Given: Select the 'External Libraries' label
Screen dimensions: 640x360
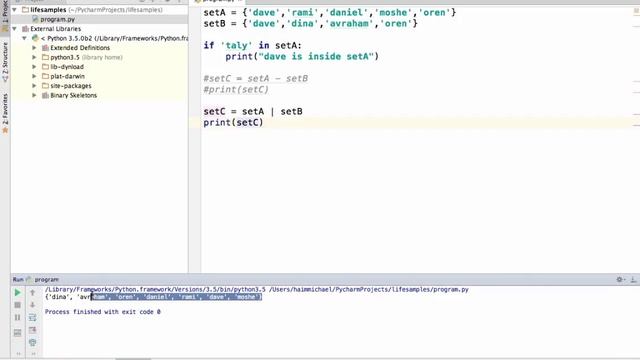Looking at the screenshot, I should click(56, 29).
